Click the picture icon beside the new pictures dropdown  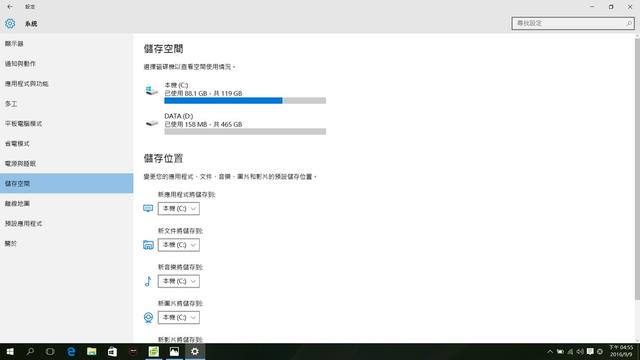click(x=148, y=317)
